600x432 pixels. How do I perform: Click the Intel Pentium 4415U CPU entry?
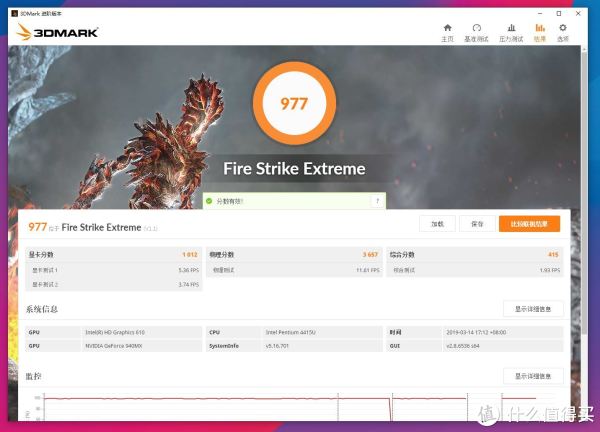coord(290,332)
